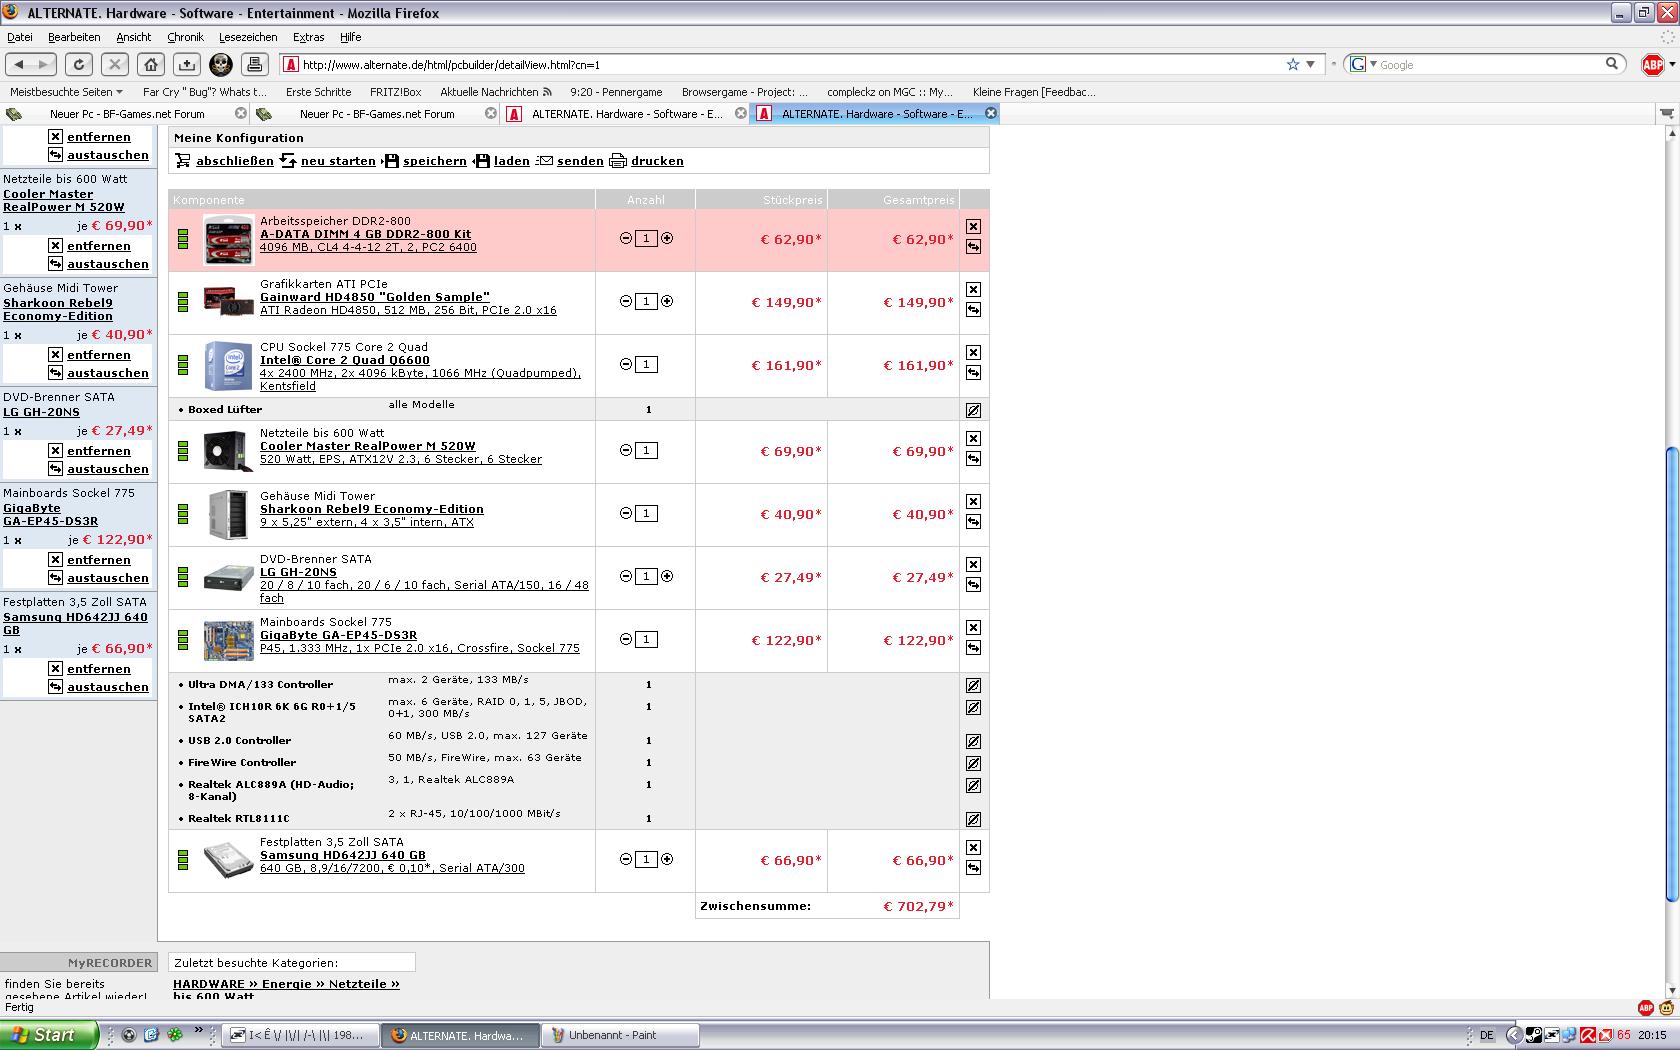Decrease LG GH-20NS quantity with minus icon
Viewport: 1680px width, 1050px height.
[x=626, y=576]
